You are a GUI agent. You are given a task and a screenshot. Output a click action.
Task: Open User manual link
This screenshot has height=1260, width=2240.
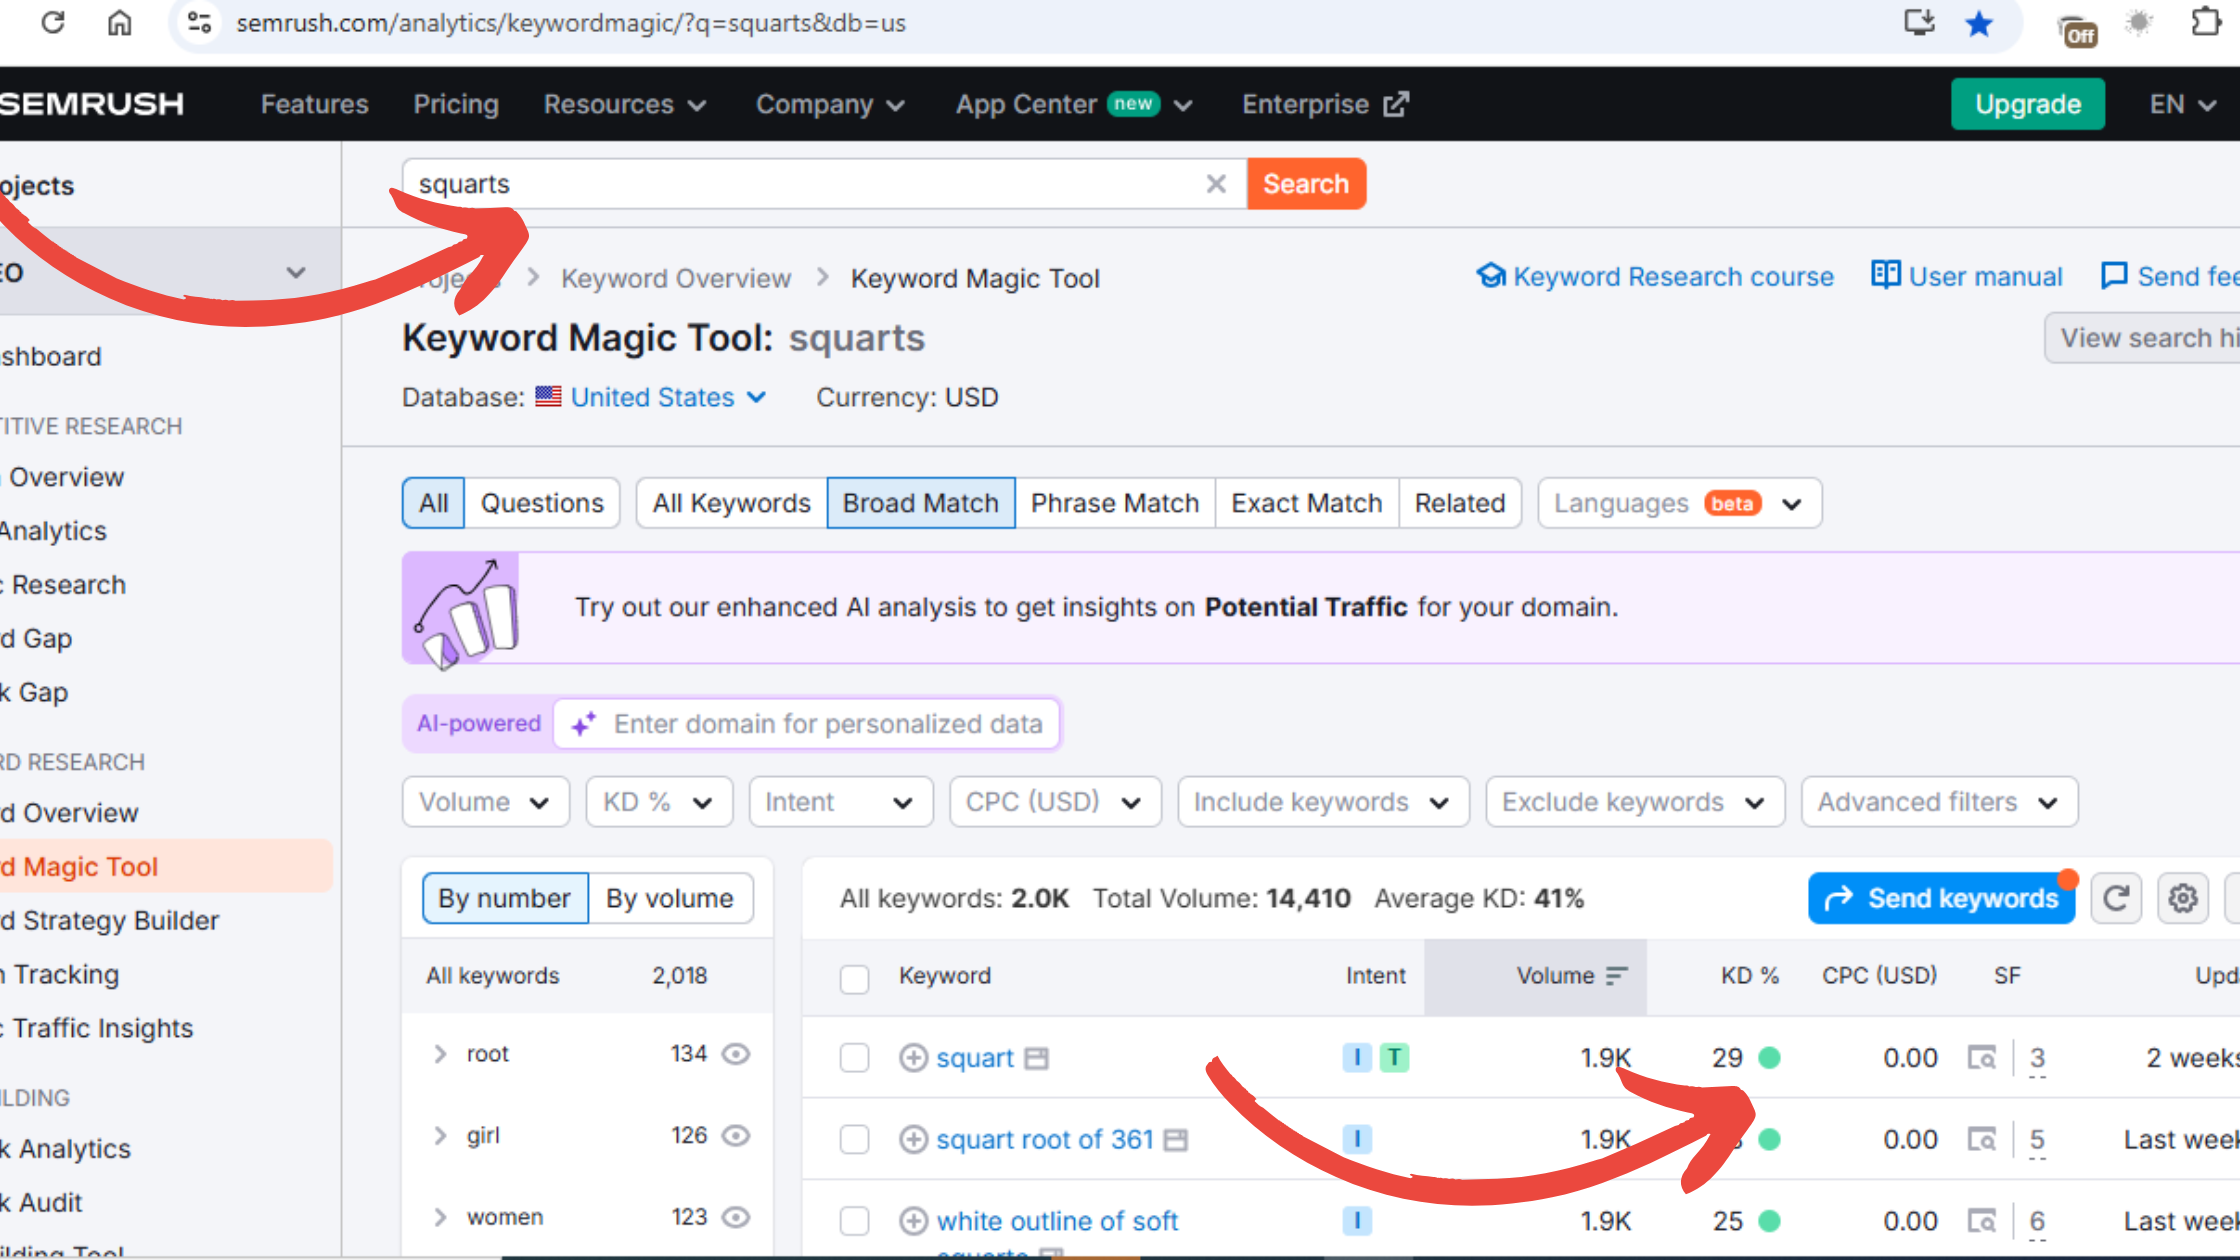(1967, 277)
